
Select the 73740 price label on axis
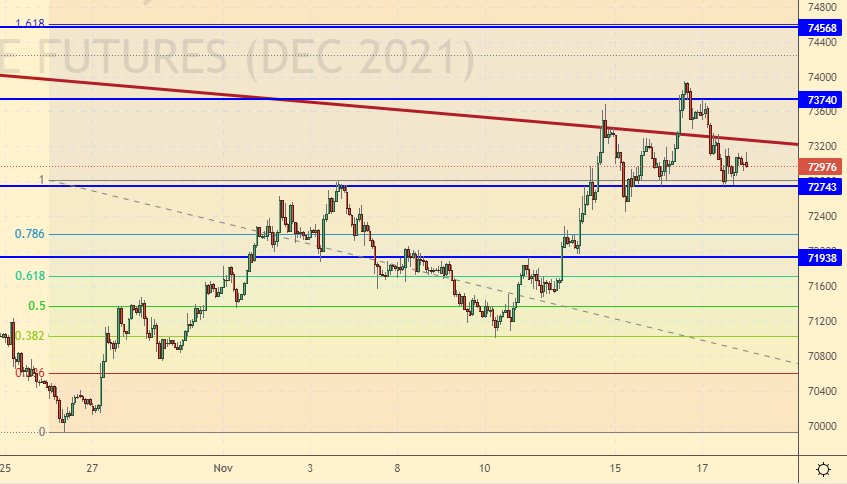822,100
